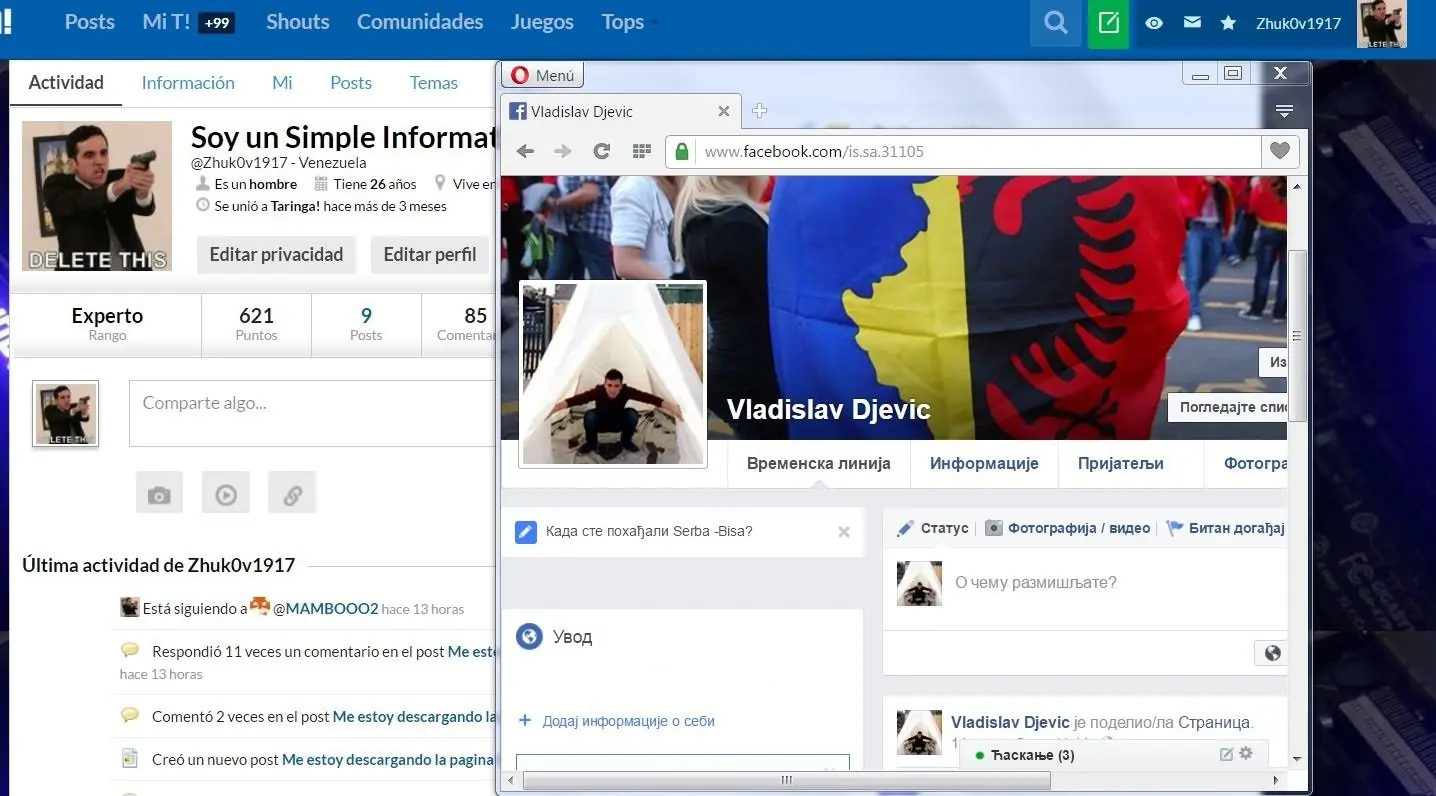
Task: Click the Taringa large profile picture
Action: pos(97,196)
